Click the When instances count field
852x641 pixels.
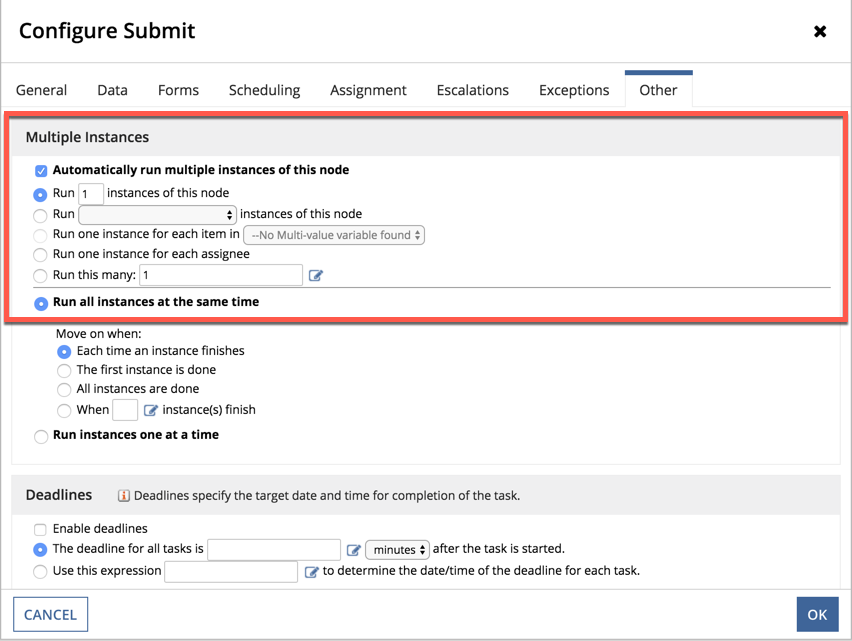pos(125,410)
